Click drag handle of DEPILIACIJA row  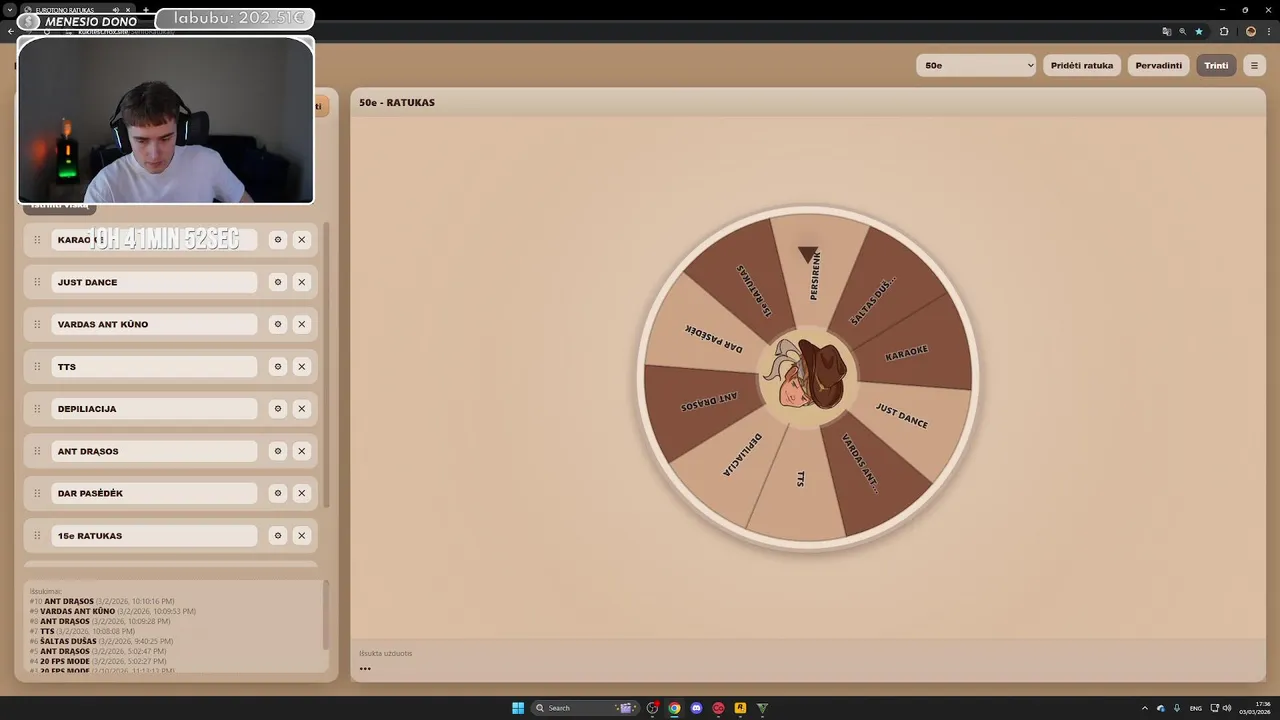pos(37,409)
